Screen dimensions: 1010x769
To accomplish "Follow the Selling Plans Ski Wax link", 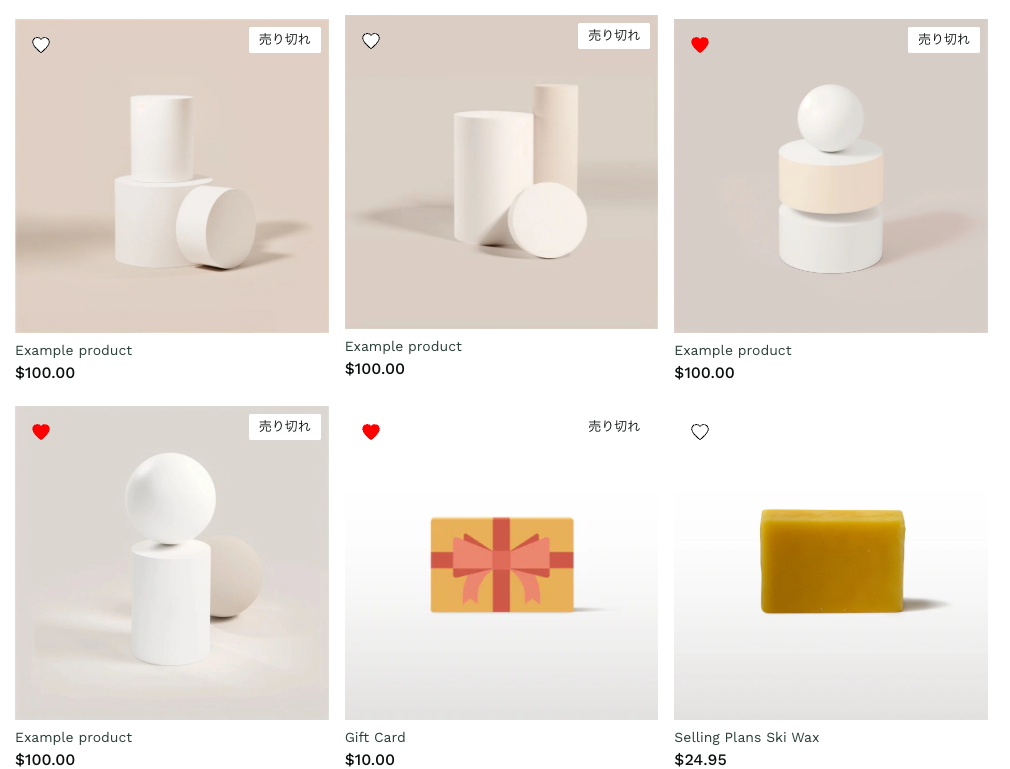I will pos(746,737).
